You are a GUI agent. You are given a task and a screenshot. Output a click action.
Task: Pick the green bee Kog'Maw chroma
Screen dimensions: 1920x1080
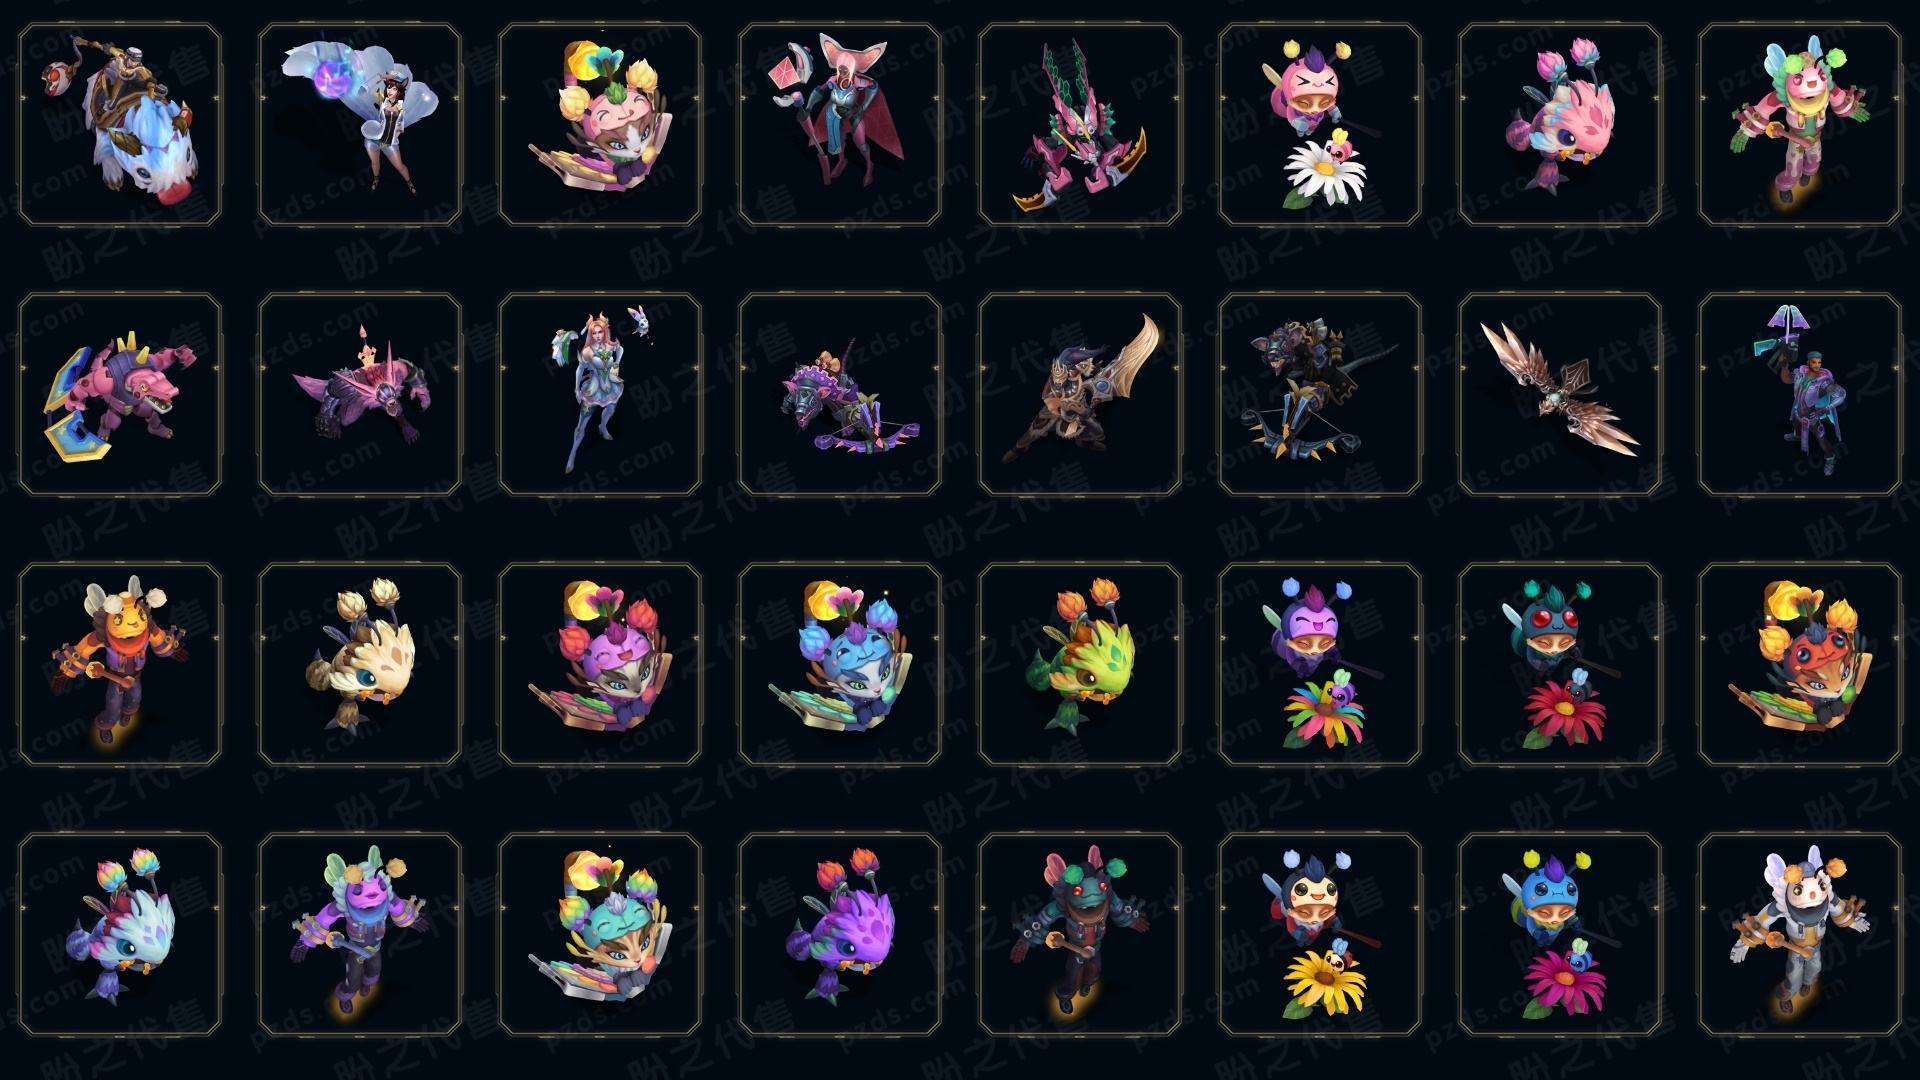pos(1080,664)
